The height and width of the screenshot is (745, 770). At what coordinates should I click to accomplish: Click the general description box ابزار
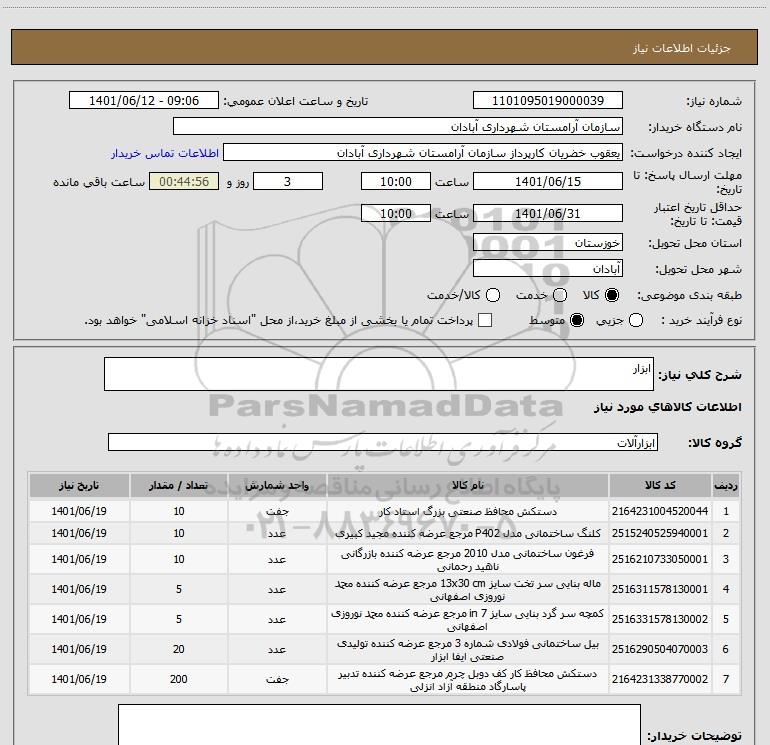pyautogui.click(x=379, y=374)
